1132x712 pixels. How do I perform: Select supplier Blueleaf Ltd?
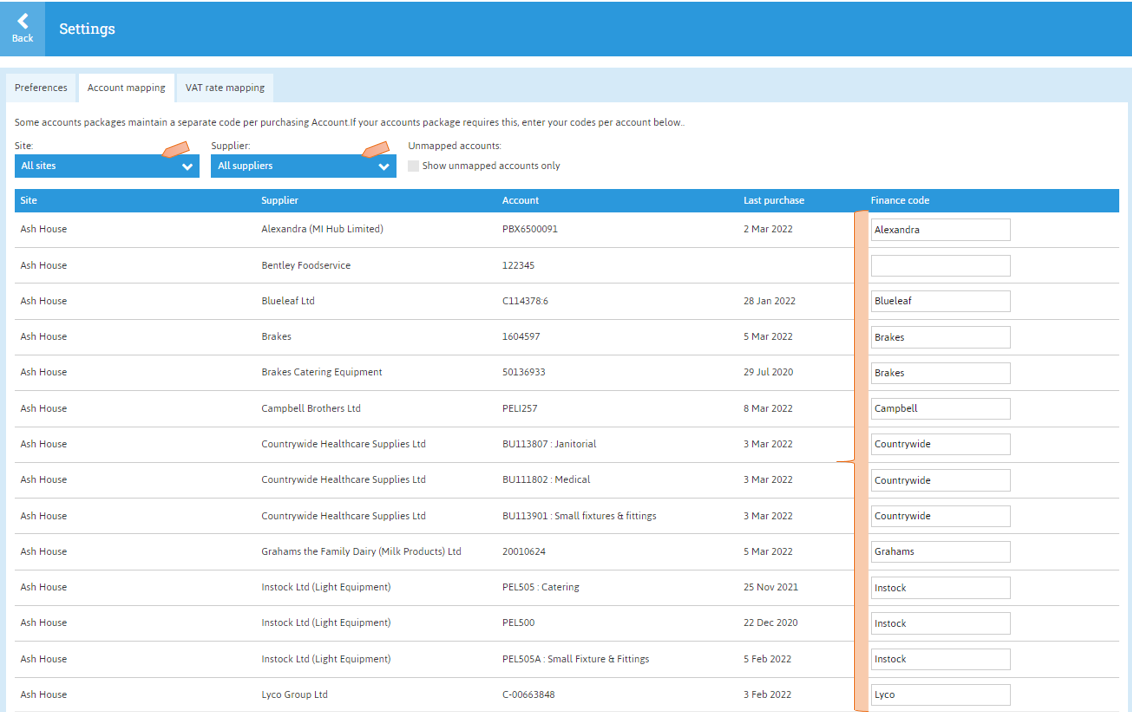pyautogui.click(x=288, y=300)
